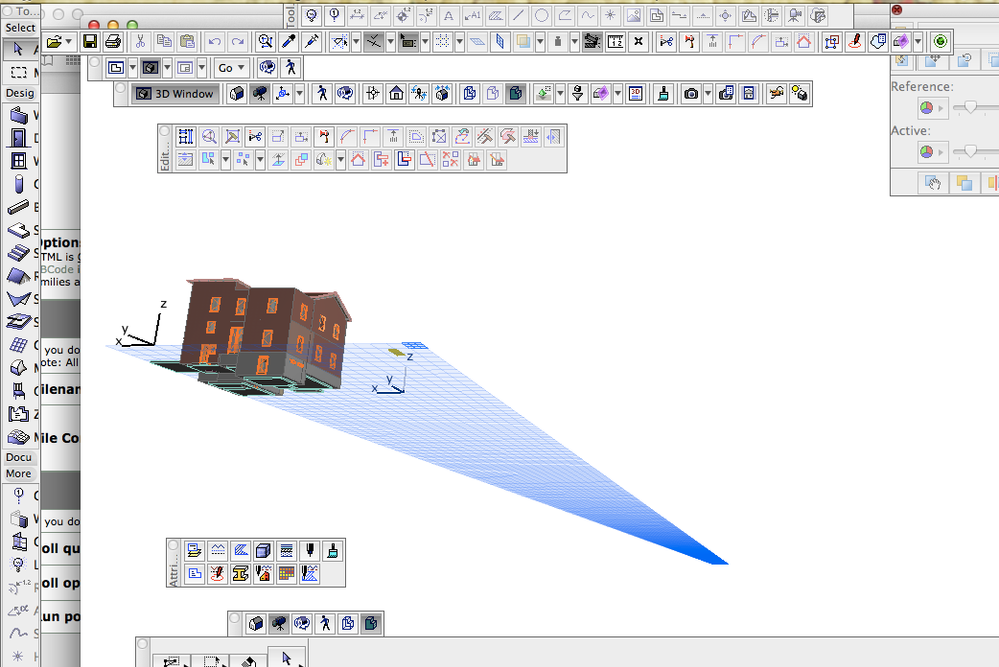Open Materials settings via the blue cube icon
Screen dimensions: 999x667
click(263, 550)
